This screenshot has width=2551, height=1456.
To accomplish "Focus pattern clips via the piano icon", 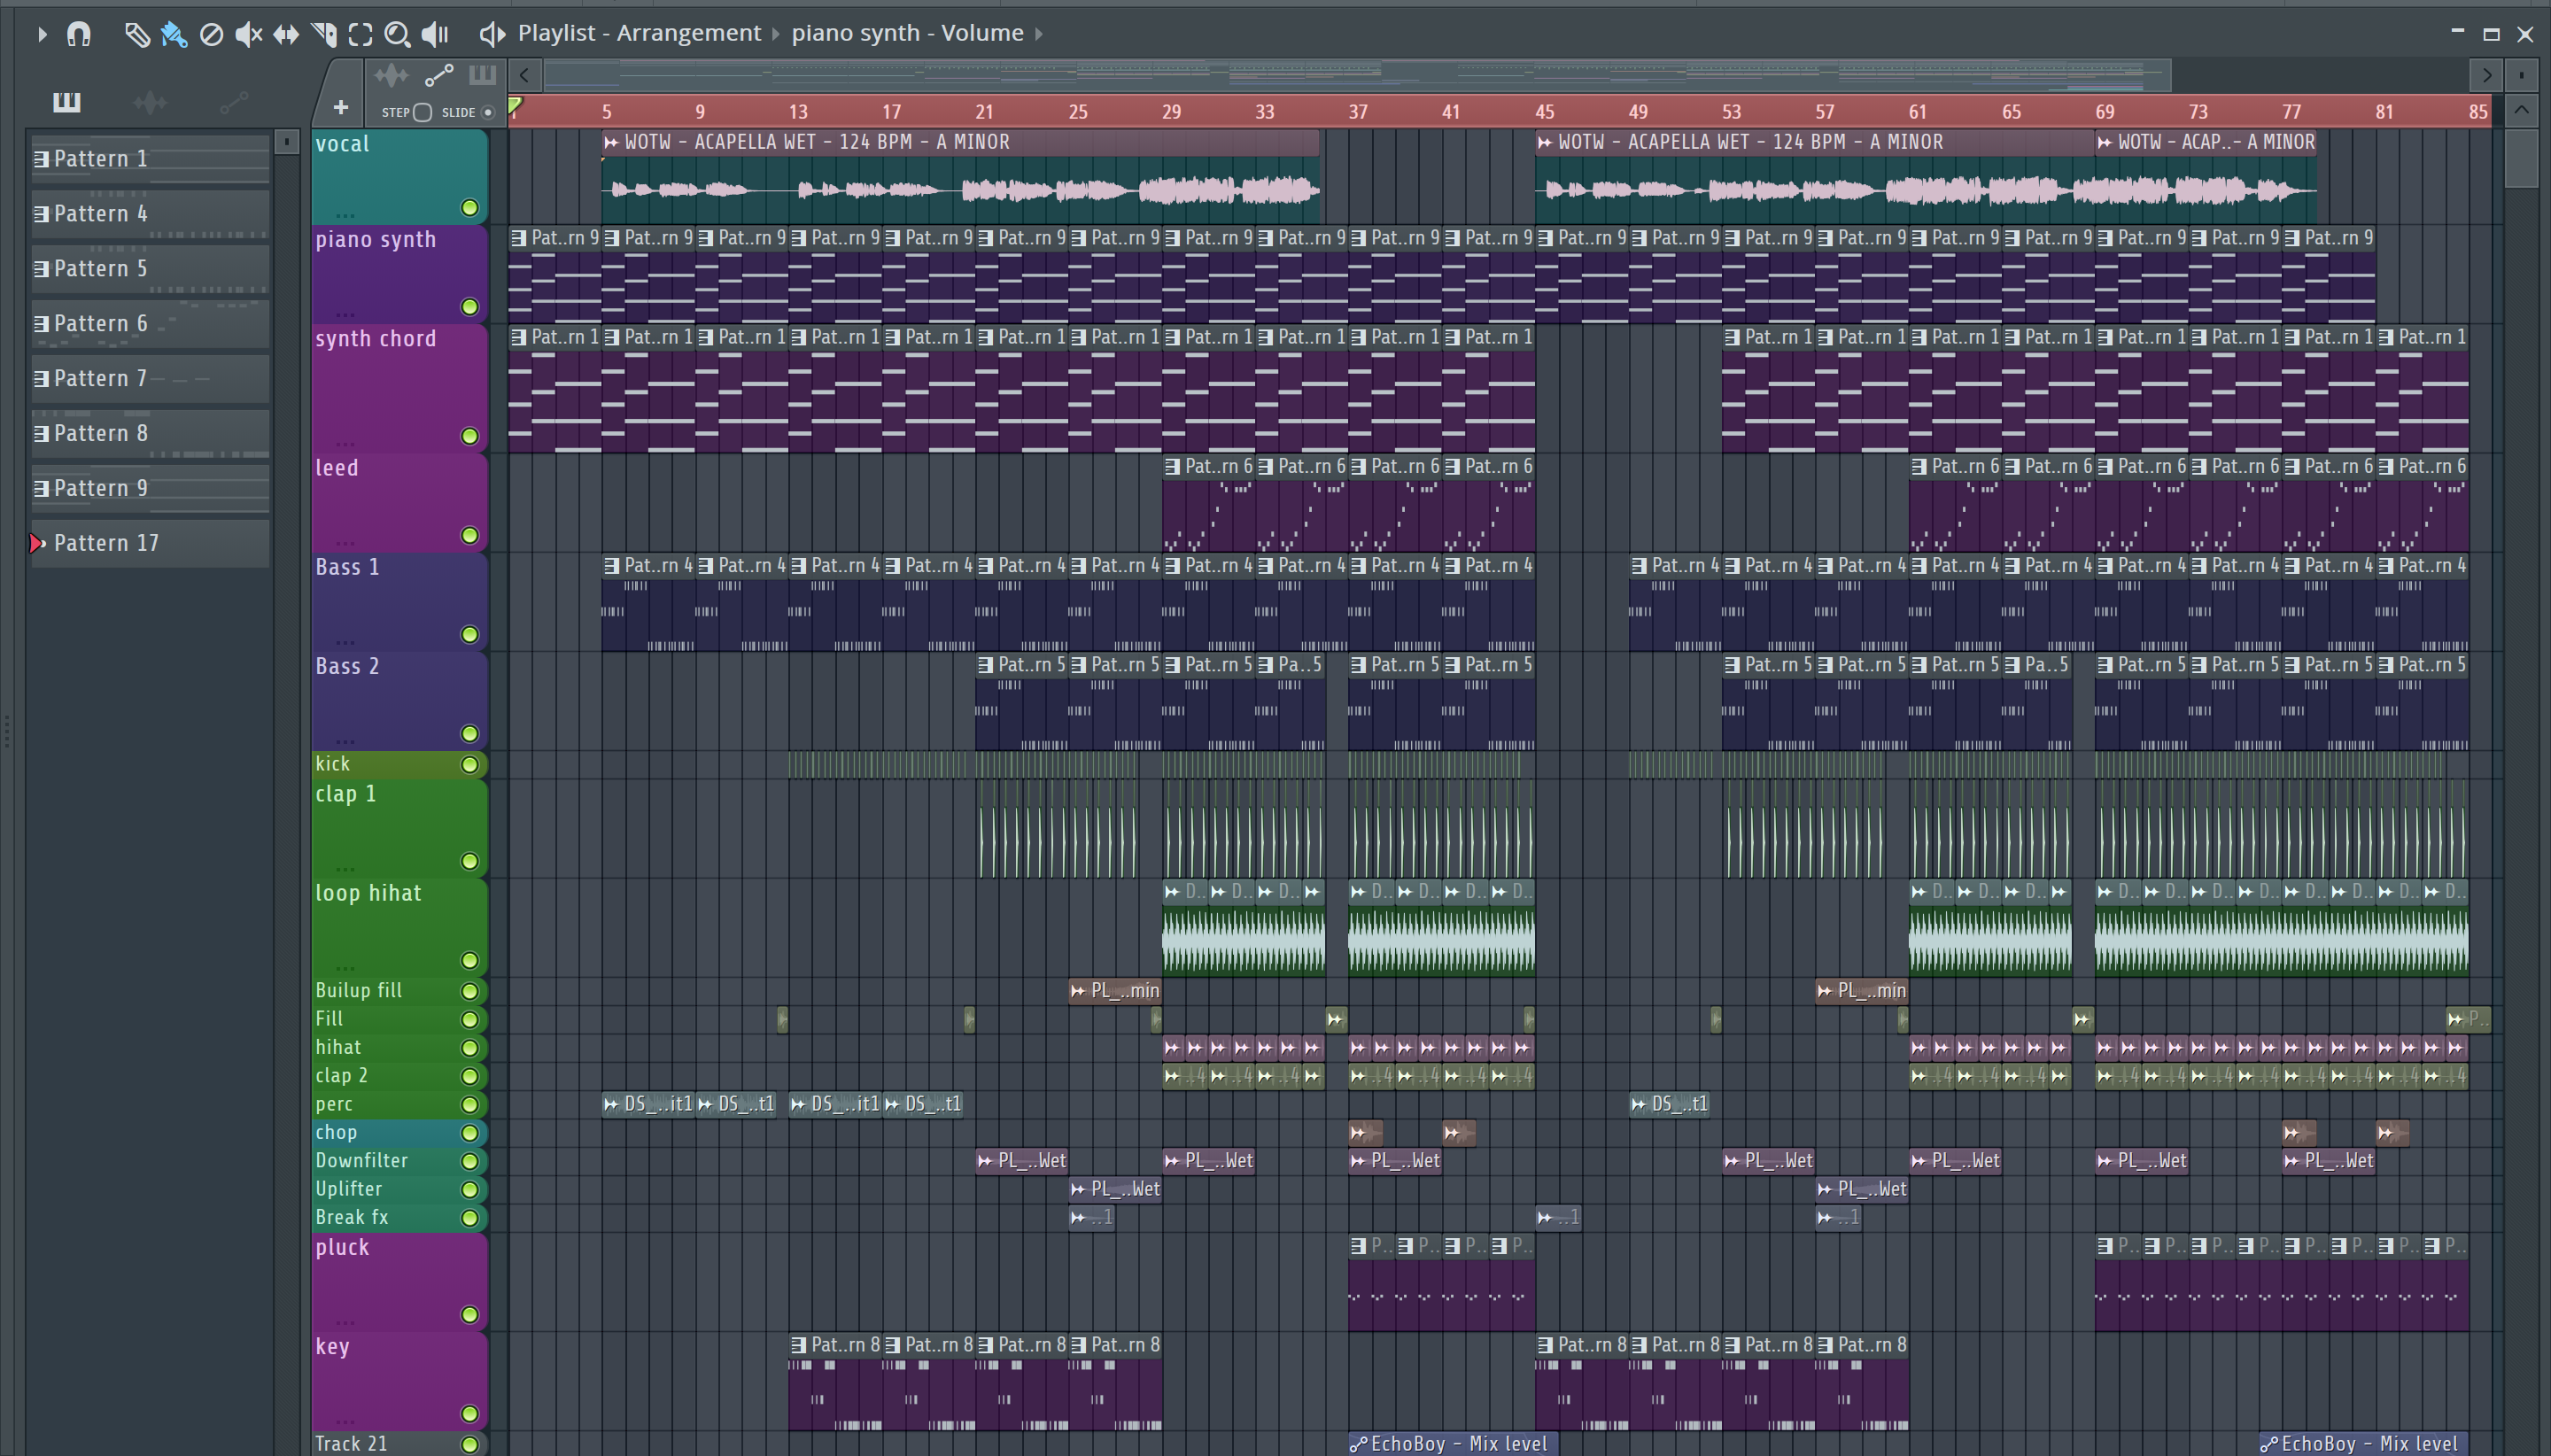I will [x=483, y=75].
